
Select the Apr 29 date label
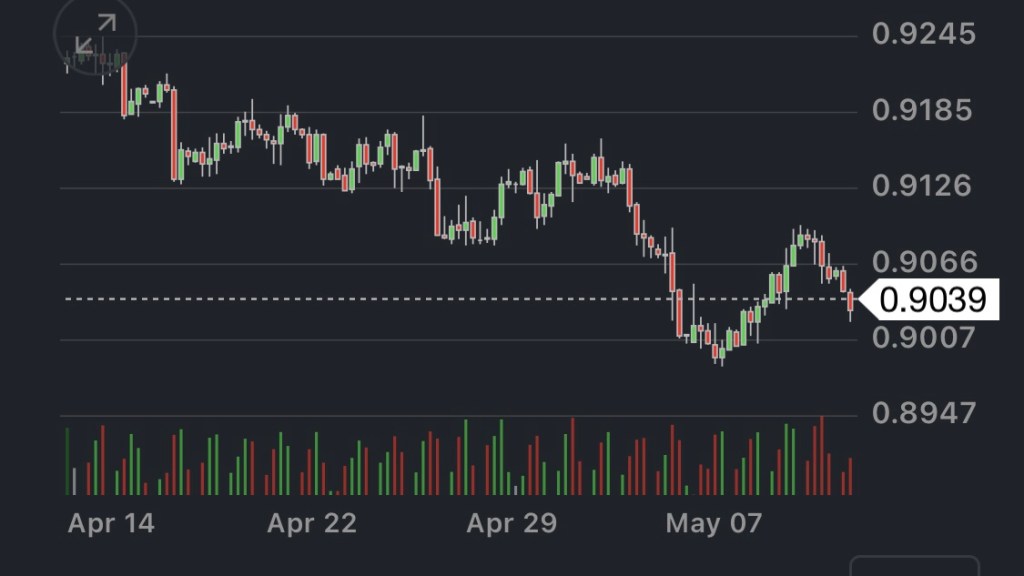511,523
